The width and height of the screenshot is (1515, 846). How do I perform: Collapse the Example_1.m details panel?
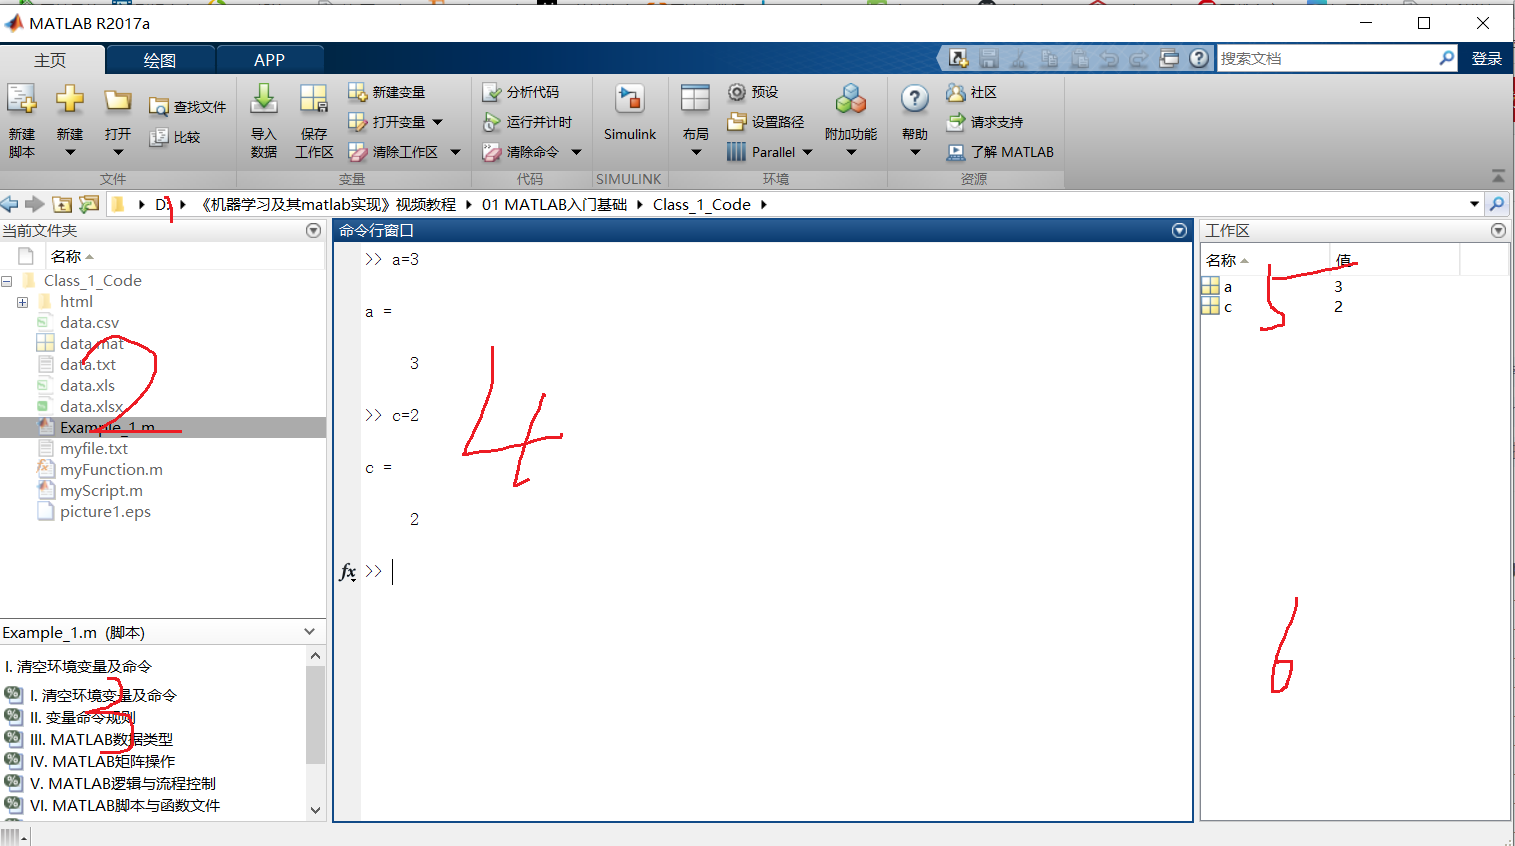point(309,632)
